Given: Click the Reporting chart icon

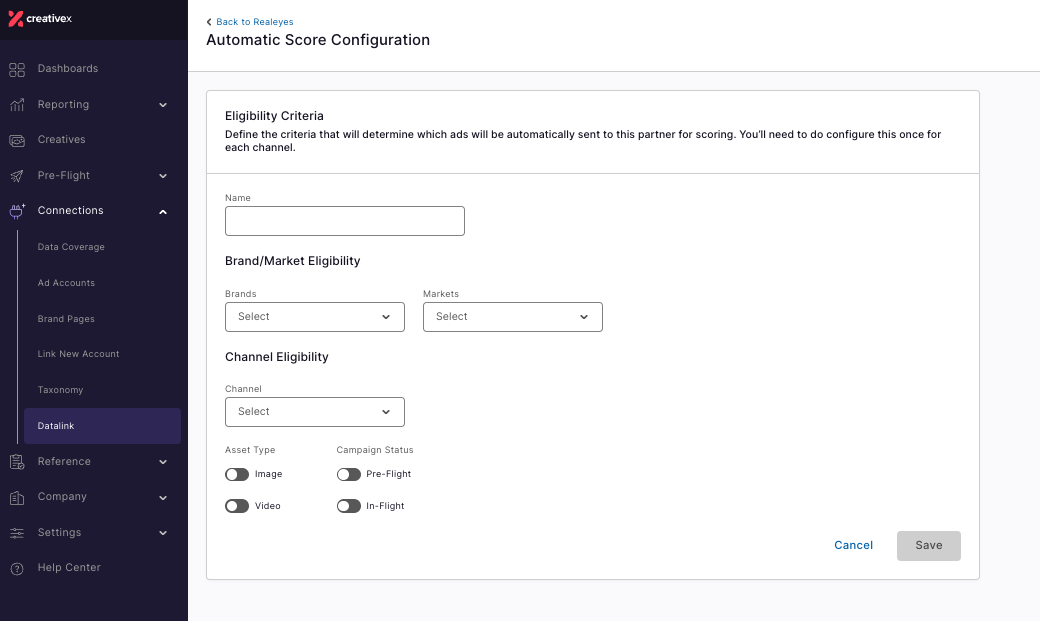Looking at the screenshot, I should tap(17, 105).
